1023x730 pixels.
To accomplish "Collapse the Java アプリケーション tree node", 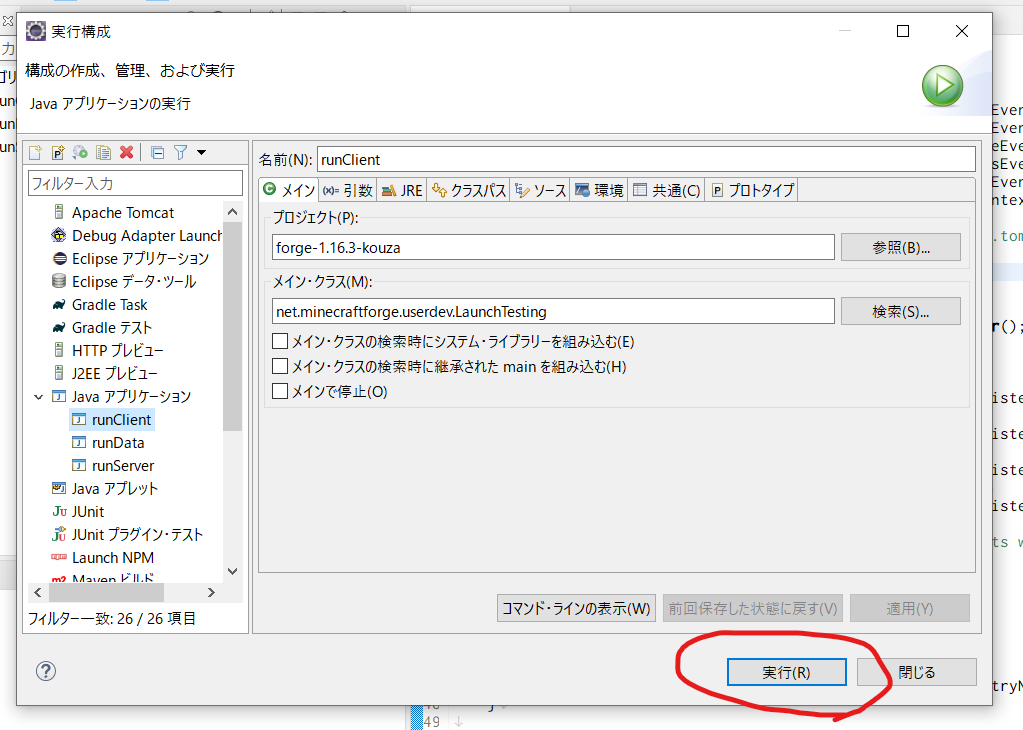I will [x=38, y=397].
